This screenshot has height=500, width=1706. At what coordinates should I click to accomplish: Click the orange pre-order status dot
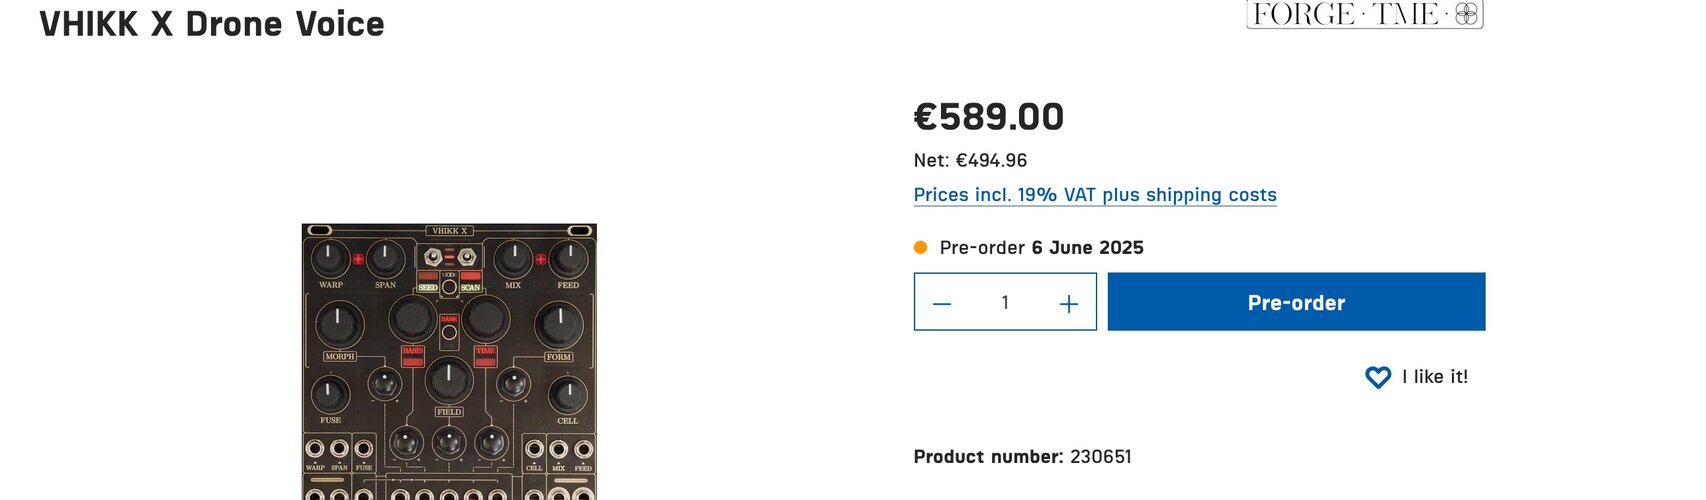[920, 247]
